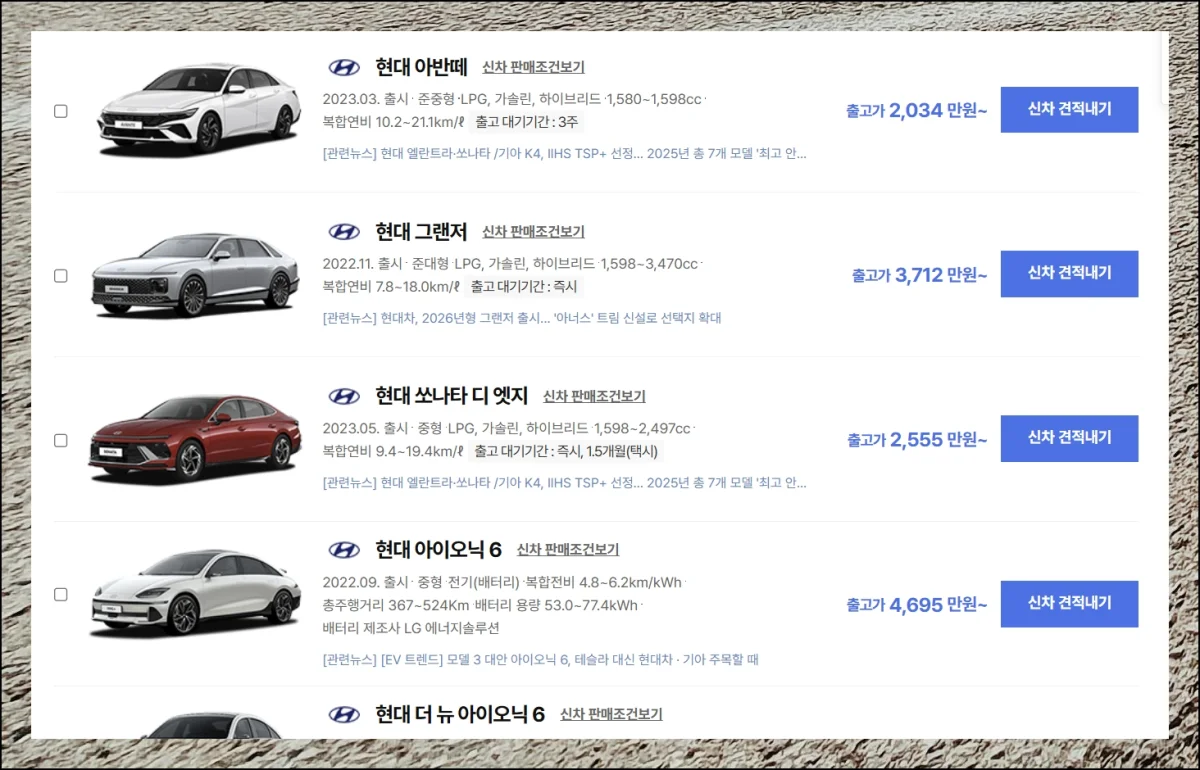This screenshot has height=770, width=1200.
Task: Open 신차 판매조건보기 for 아반떼
Action: coord(533,68)
